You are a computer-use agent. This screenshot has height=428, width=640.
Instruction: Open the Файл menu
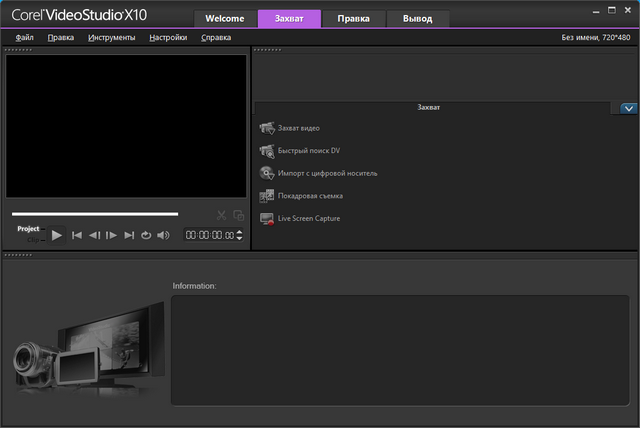[x=25, y=37]
